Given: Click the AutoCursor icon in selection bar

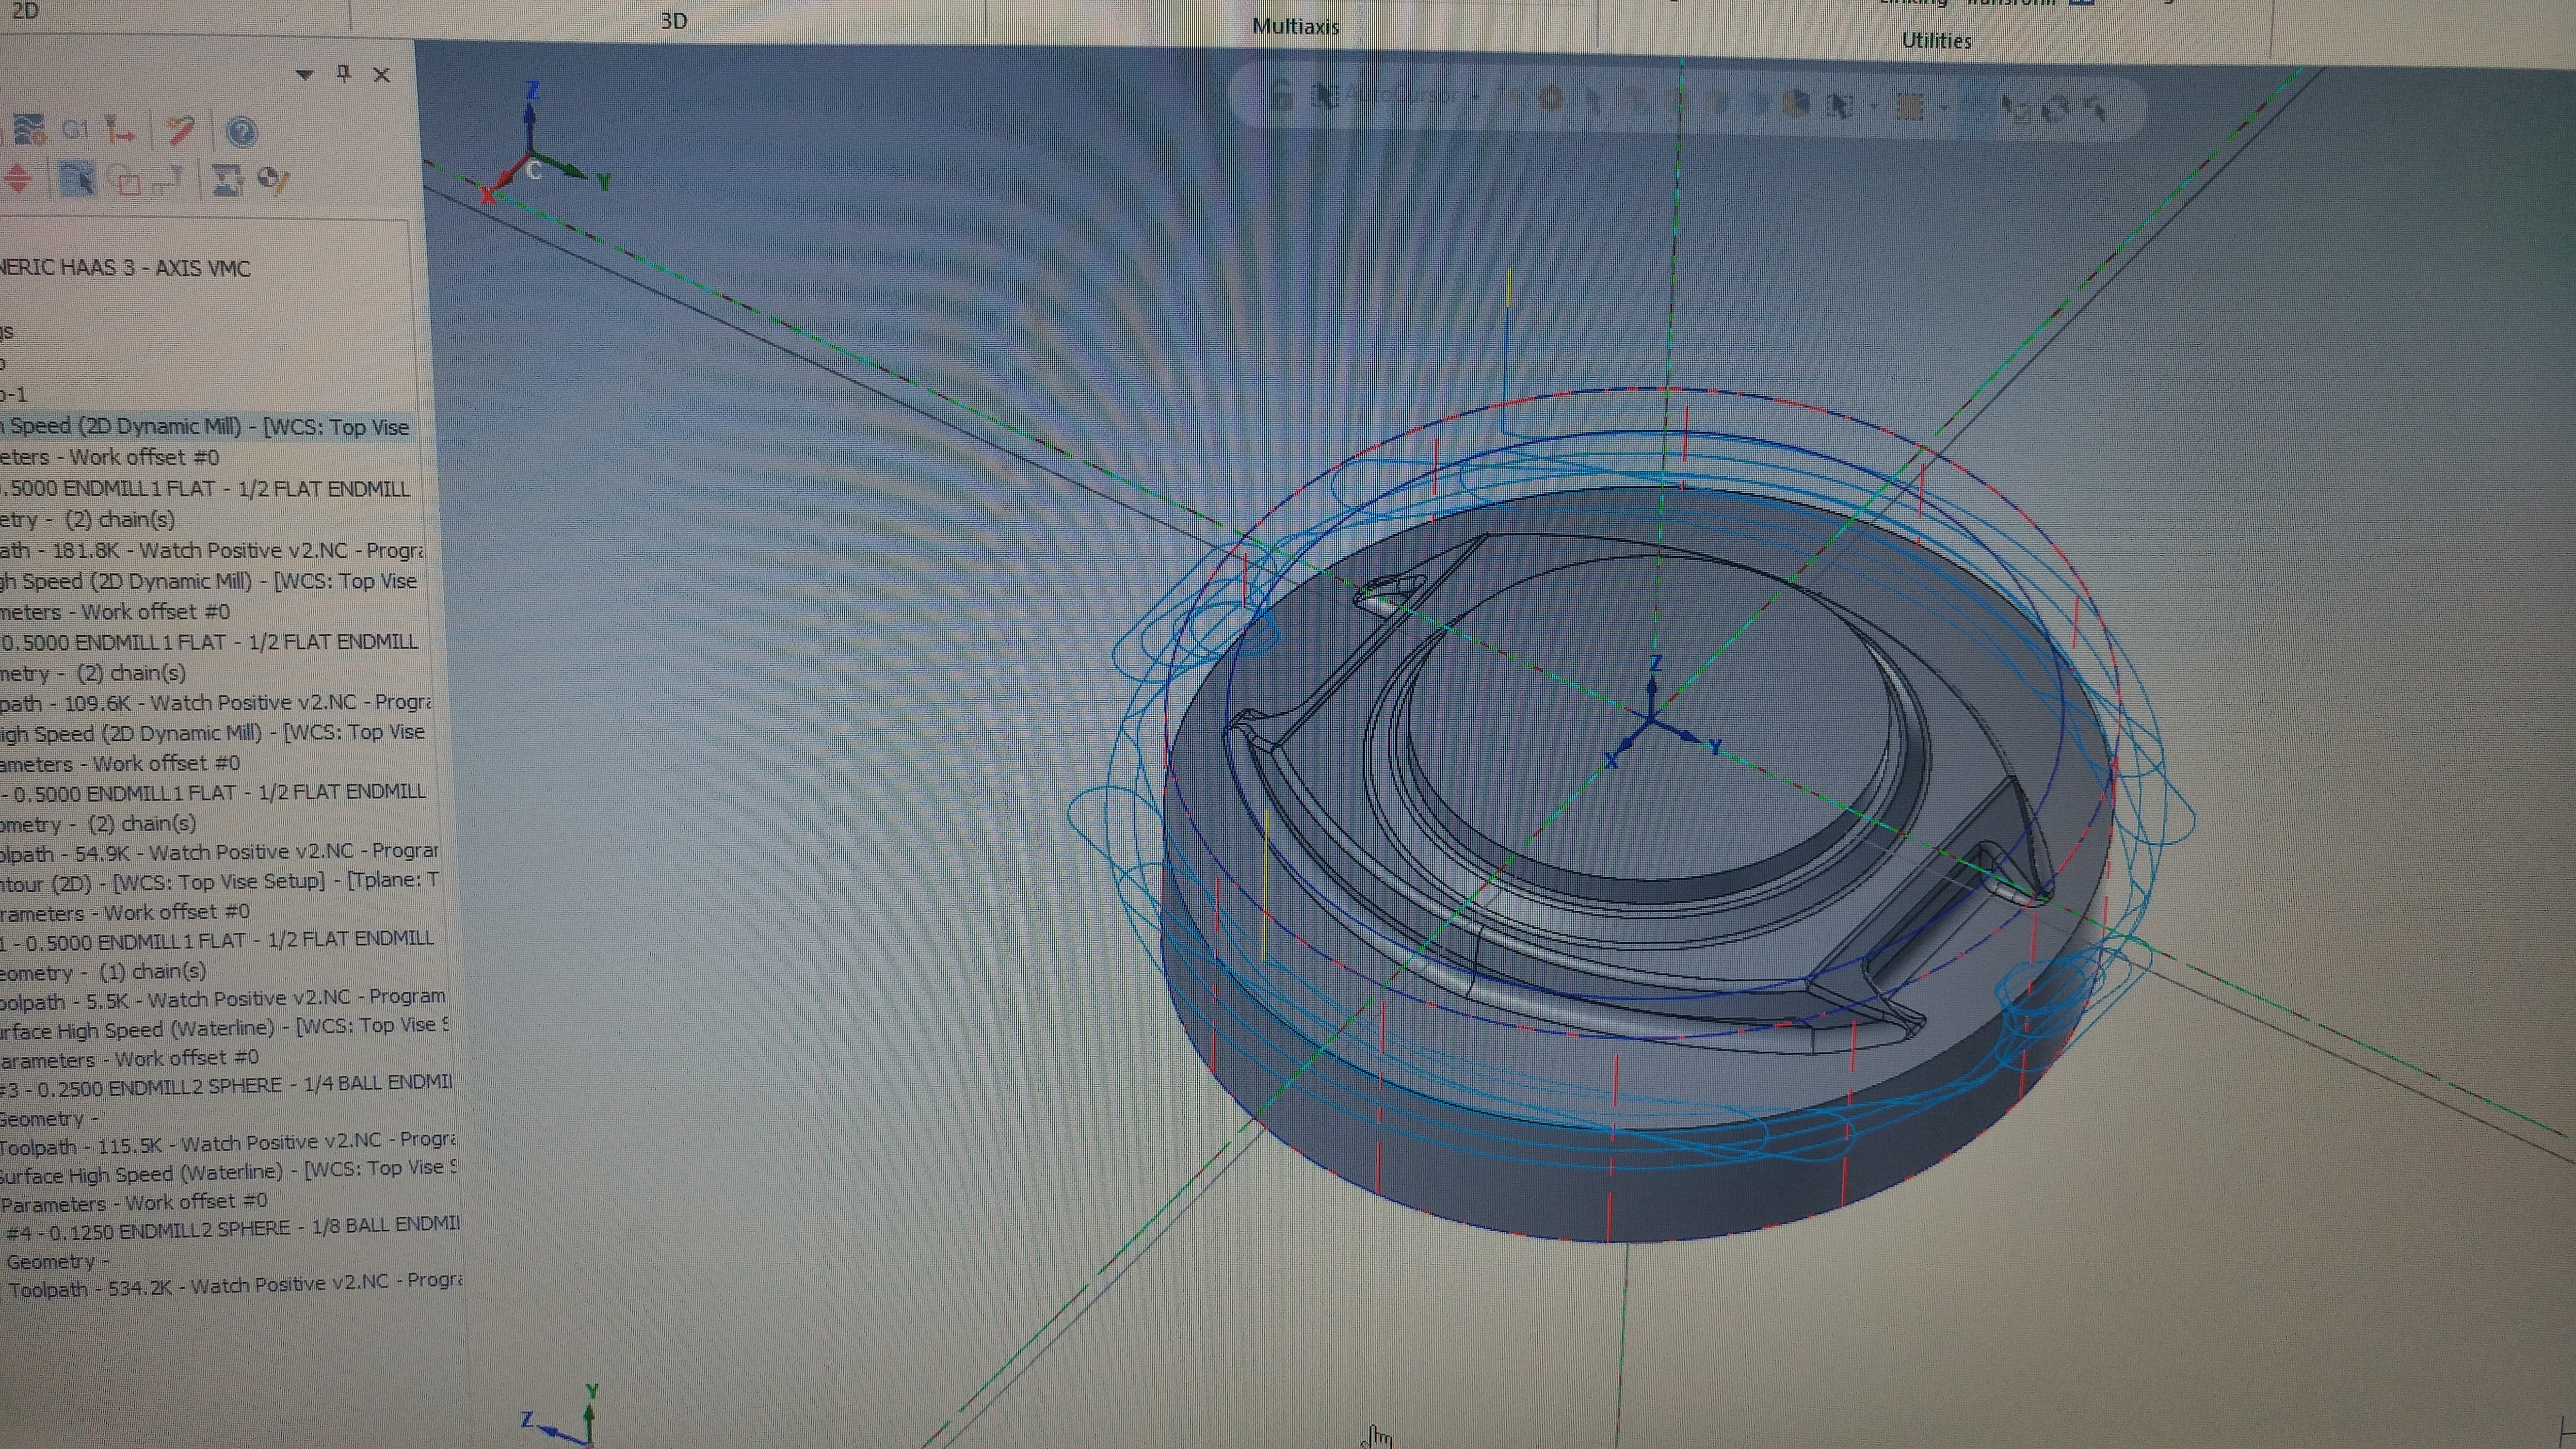Looking at the screenshot, I should coord(1324,96).
